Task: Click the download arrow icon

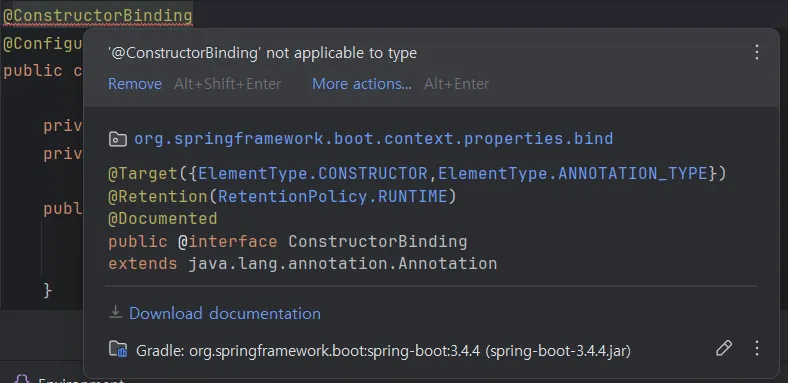Action: click(116, 313)
